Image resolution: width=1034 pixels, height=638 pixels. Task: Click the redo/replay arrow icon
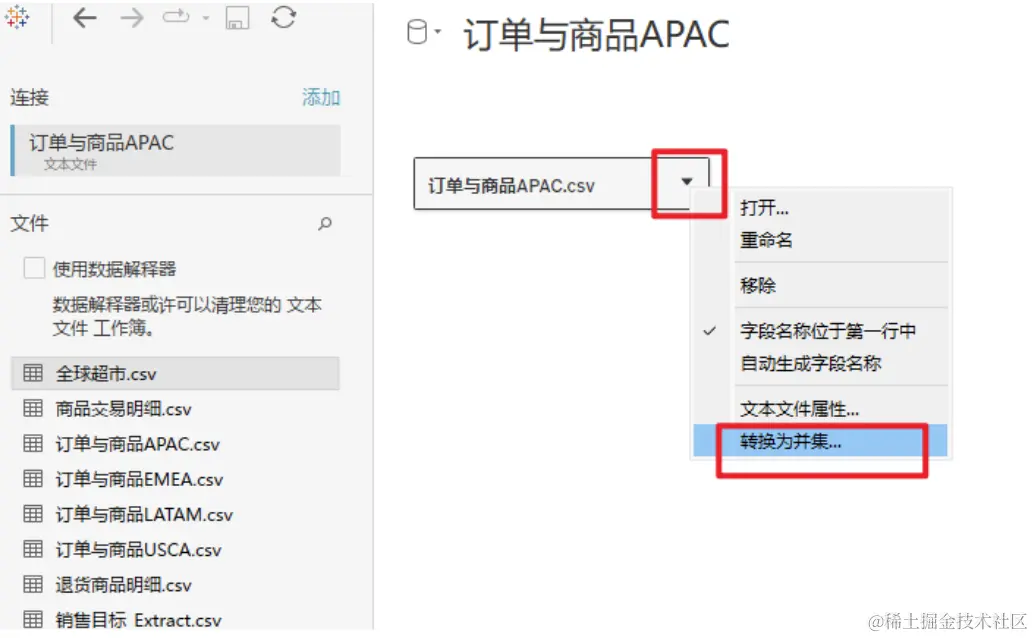[176, 16]
